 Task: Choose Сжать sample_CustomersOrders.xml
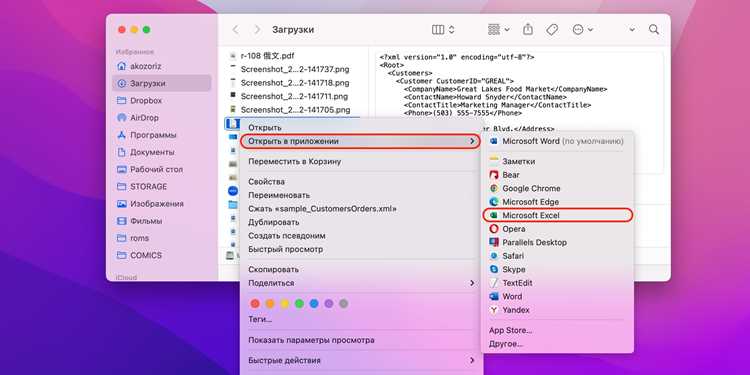click(x=361, y=209)
